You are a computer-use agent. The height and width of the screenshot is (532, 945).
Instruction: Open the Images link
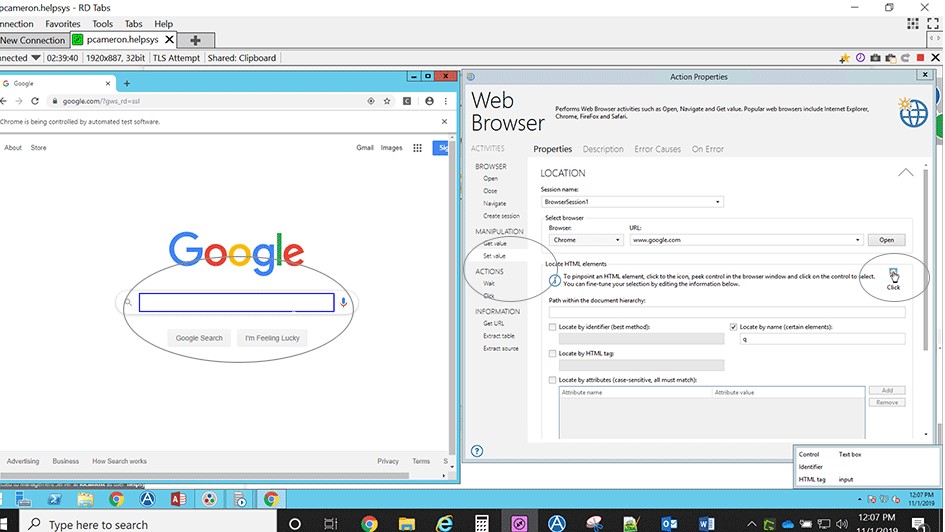tap(391, 148)
